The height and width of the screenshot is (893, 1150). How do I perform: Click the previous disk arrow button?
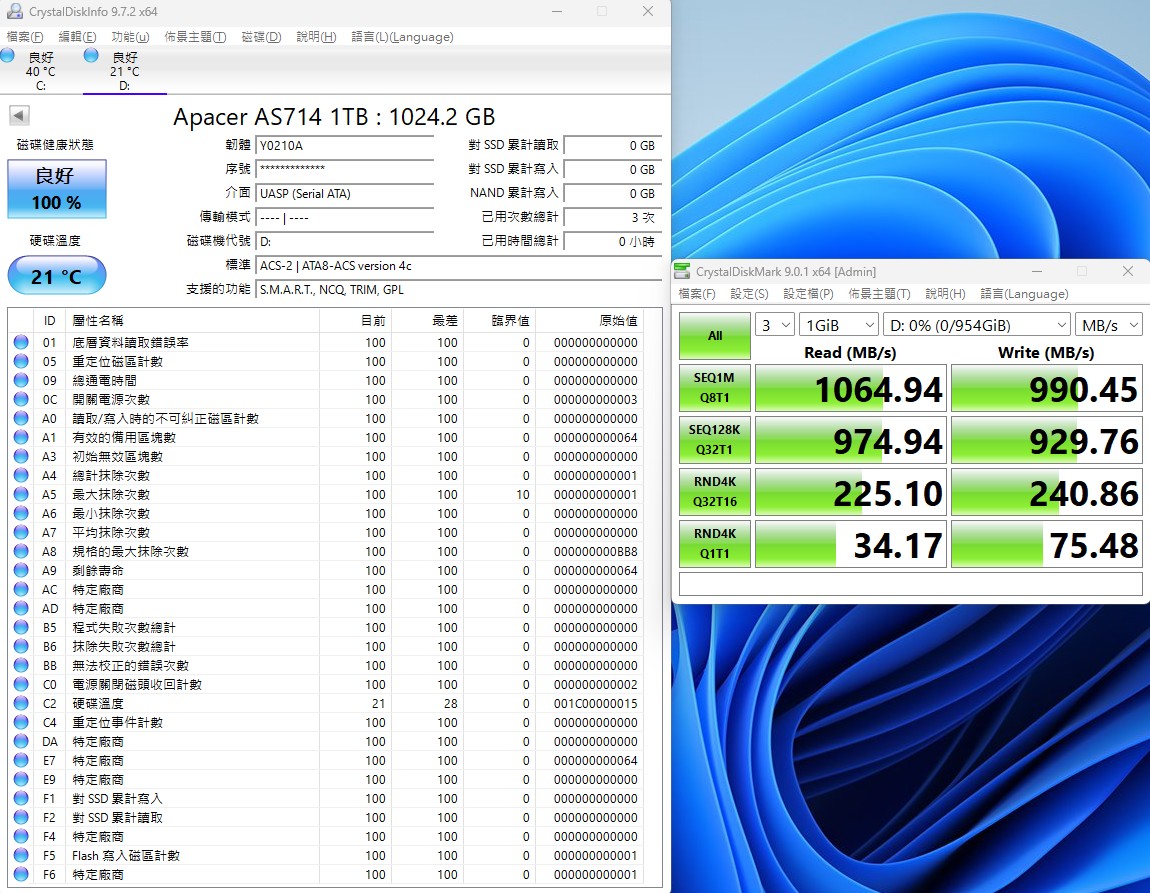coord(19,115)
